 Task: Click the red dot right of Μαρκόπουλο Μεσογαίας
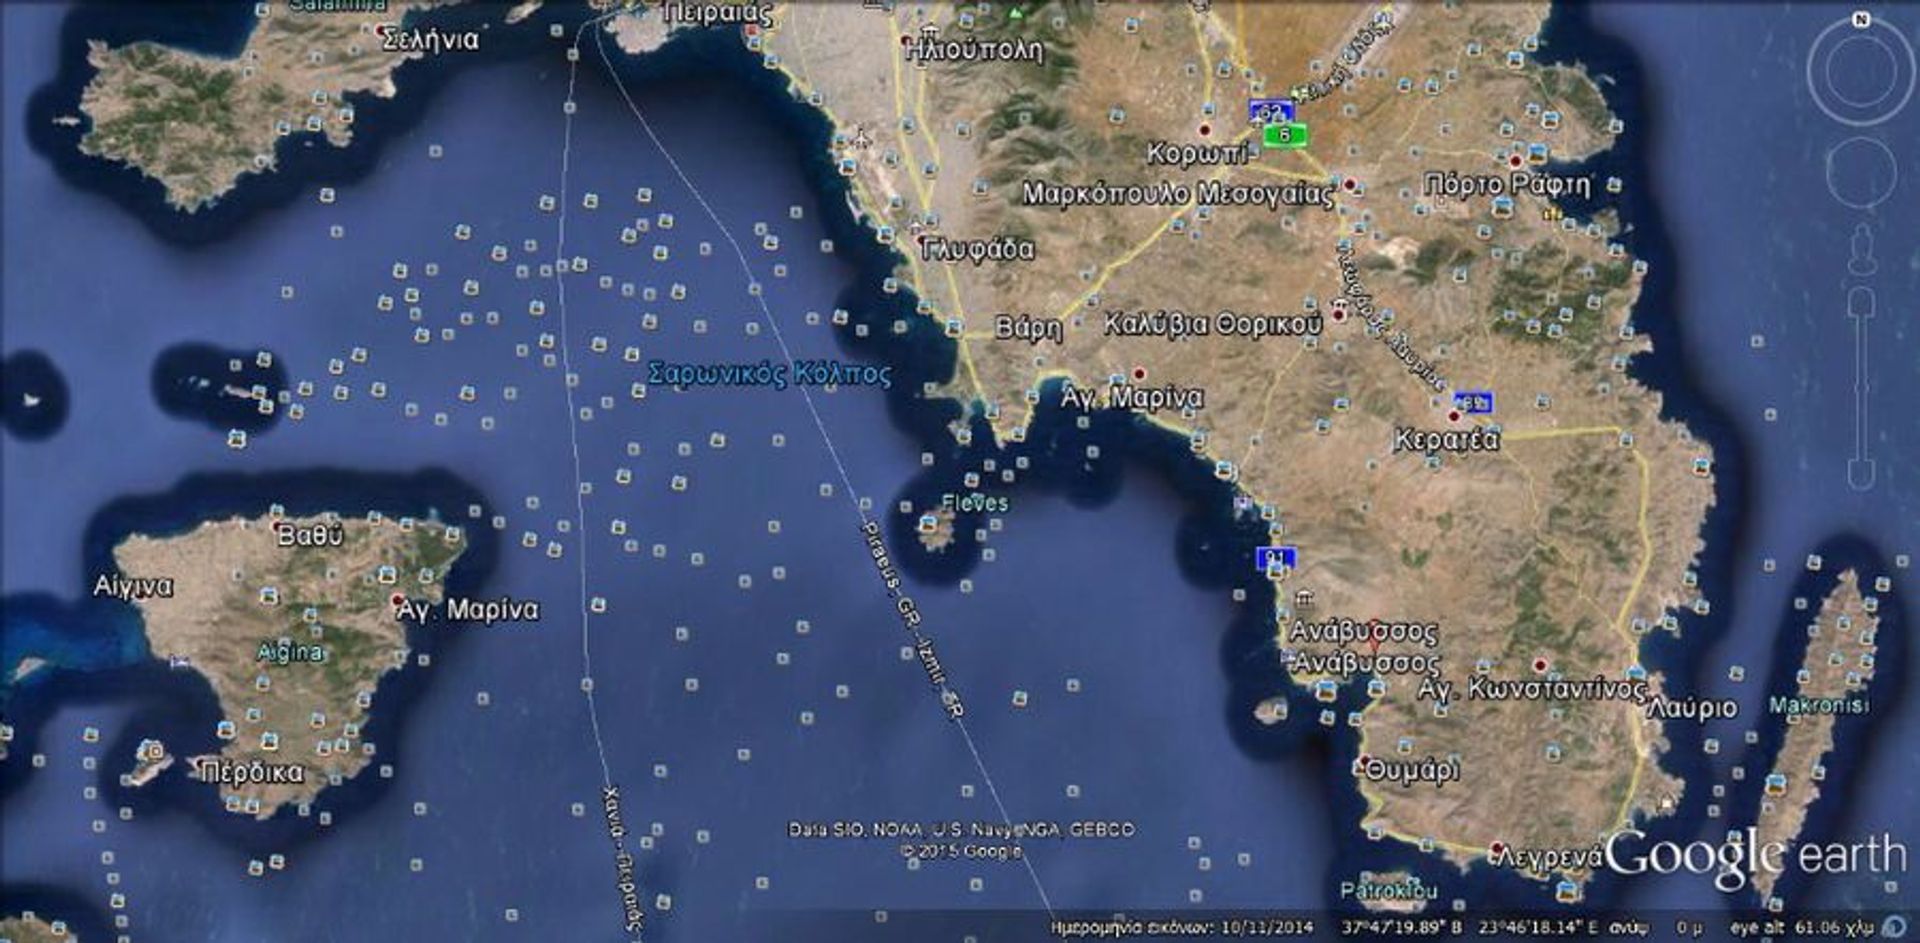point(1350,185)
